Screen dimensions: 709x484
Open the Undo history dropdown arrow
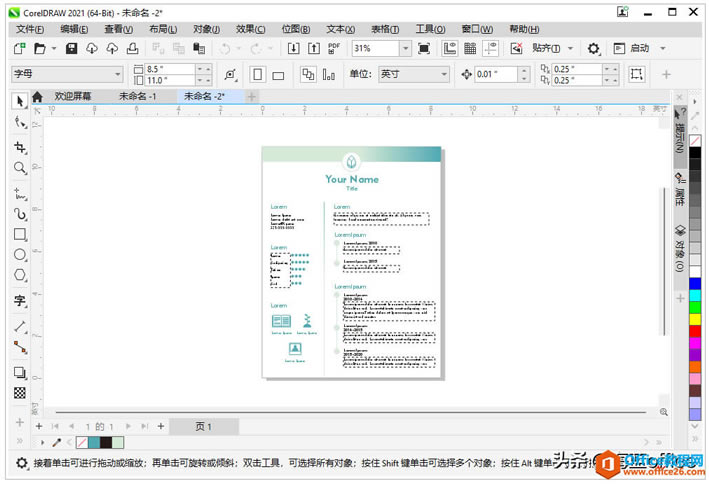coord(239,48)
